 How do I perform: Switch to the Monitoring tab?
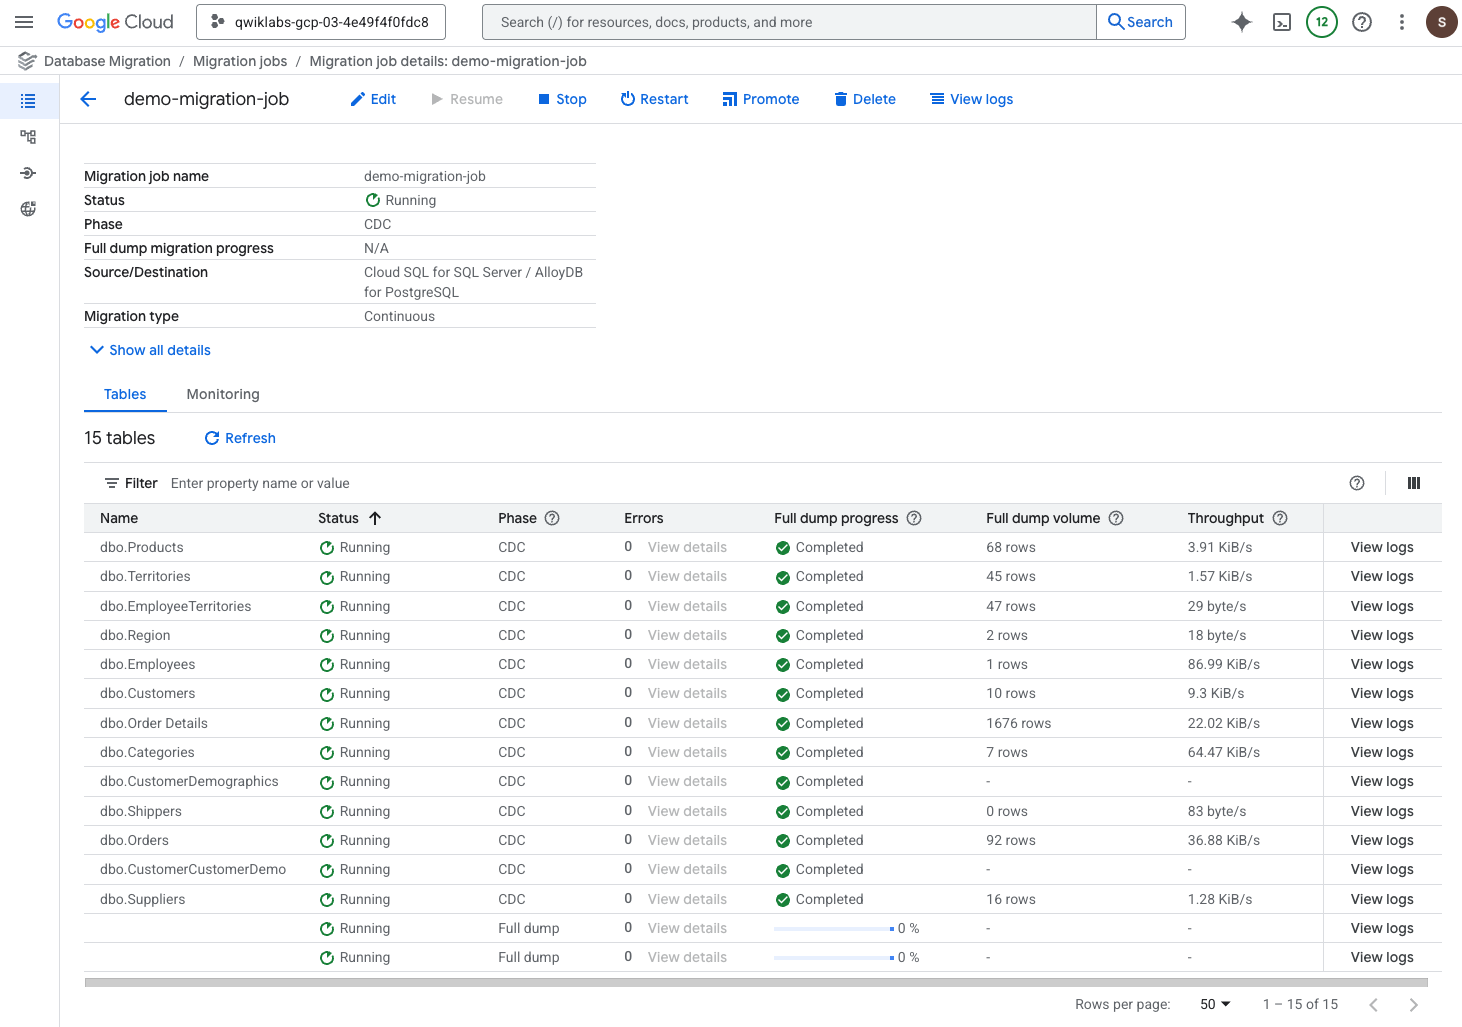click(223, 394)
